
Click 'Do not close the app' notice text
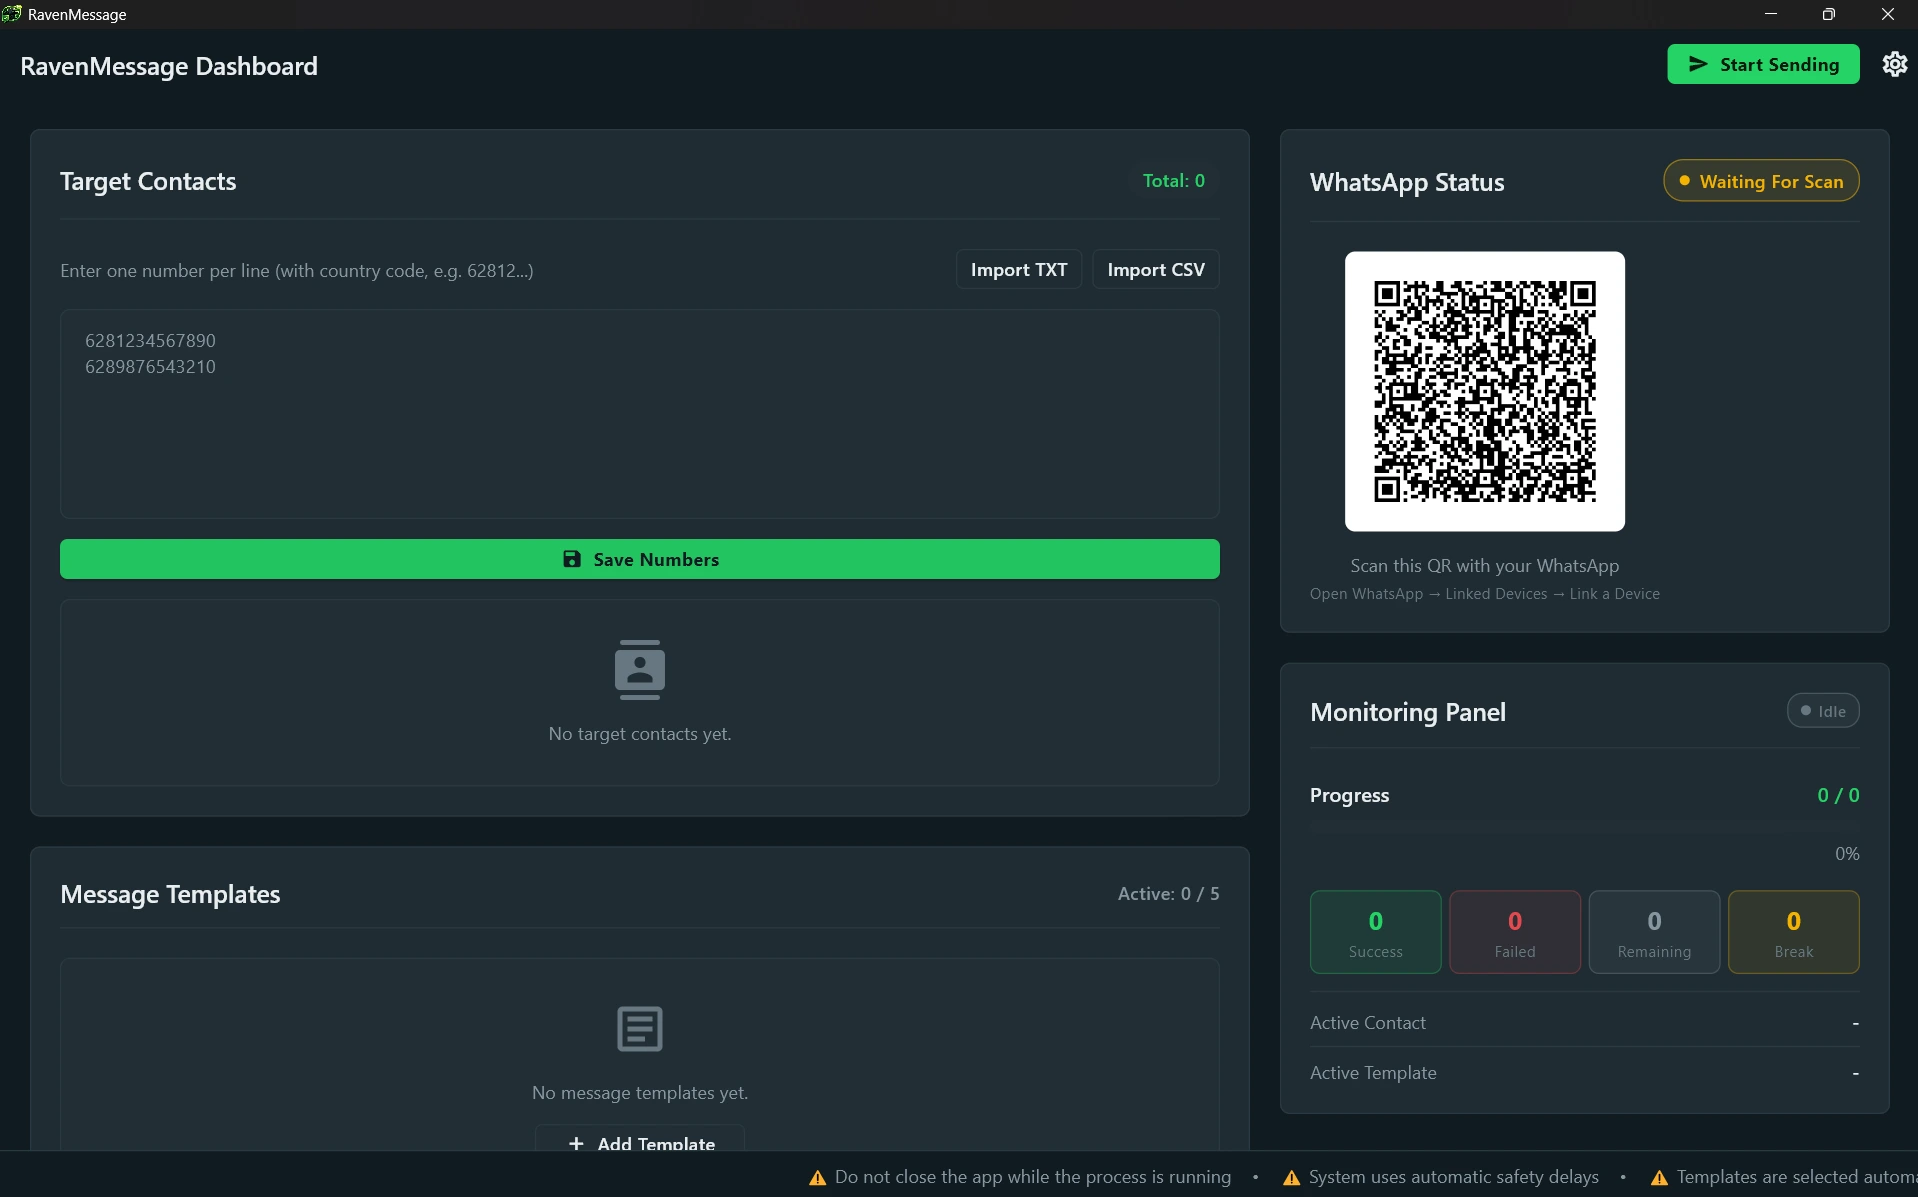tap(1032, 1178)
